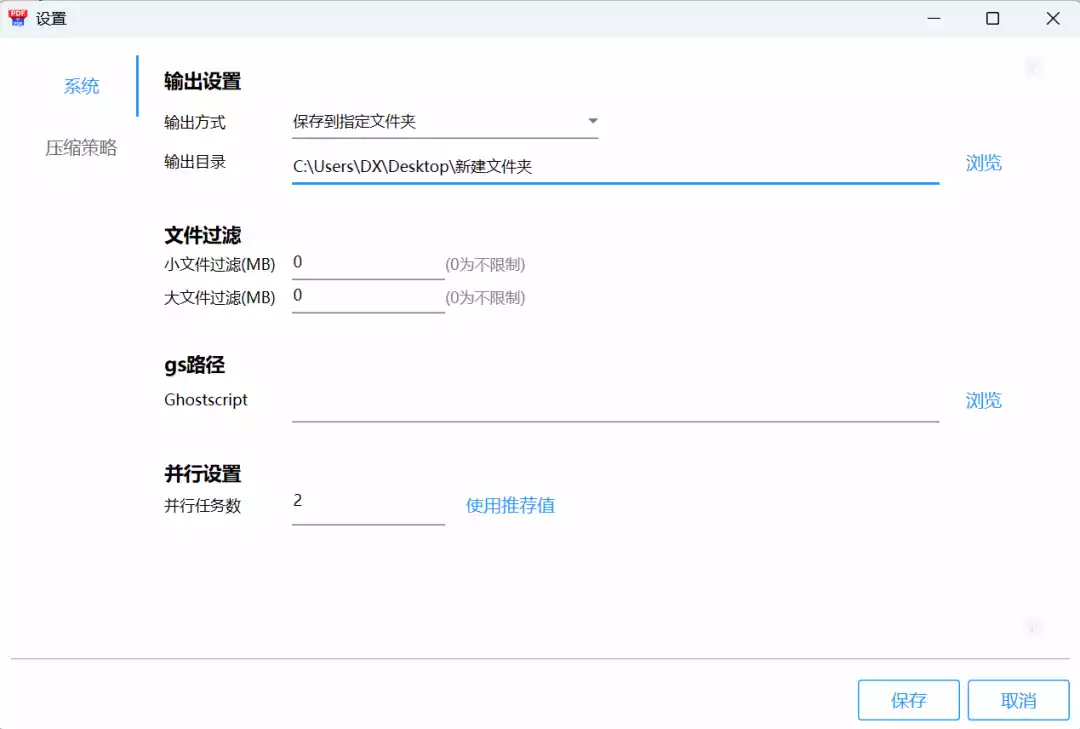This screenshot has width=1080, height=729.
Task: Expand the output method combo box arrow
Action: tap(592, 120)
